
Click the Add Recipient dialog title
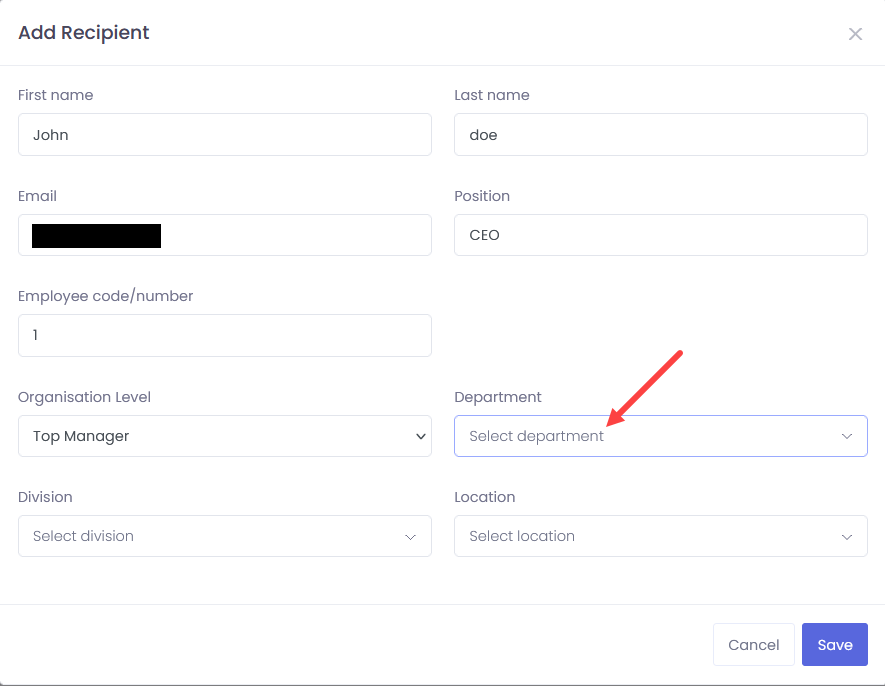coord(84,33)
